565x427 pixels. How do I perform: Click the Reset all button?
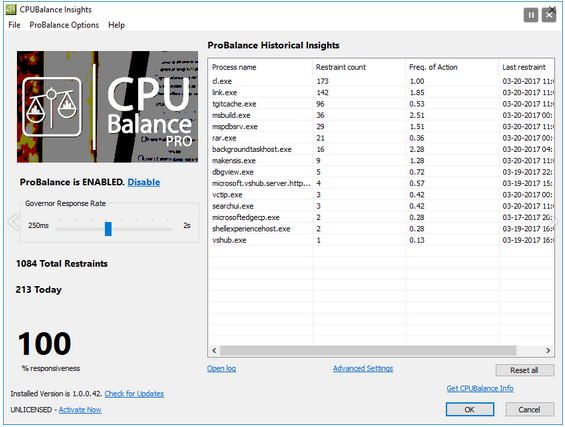tap(524, 370)
